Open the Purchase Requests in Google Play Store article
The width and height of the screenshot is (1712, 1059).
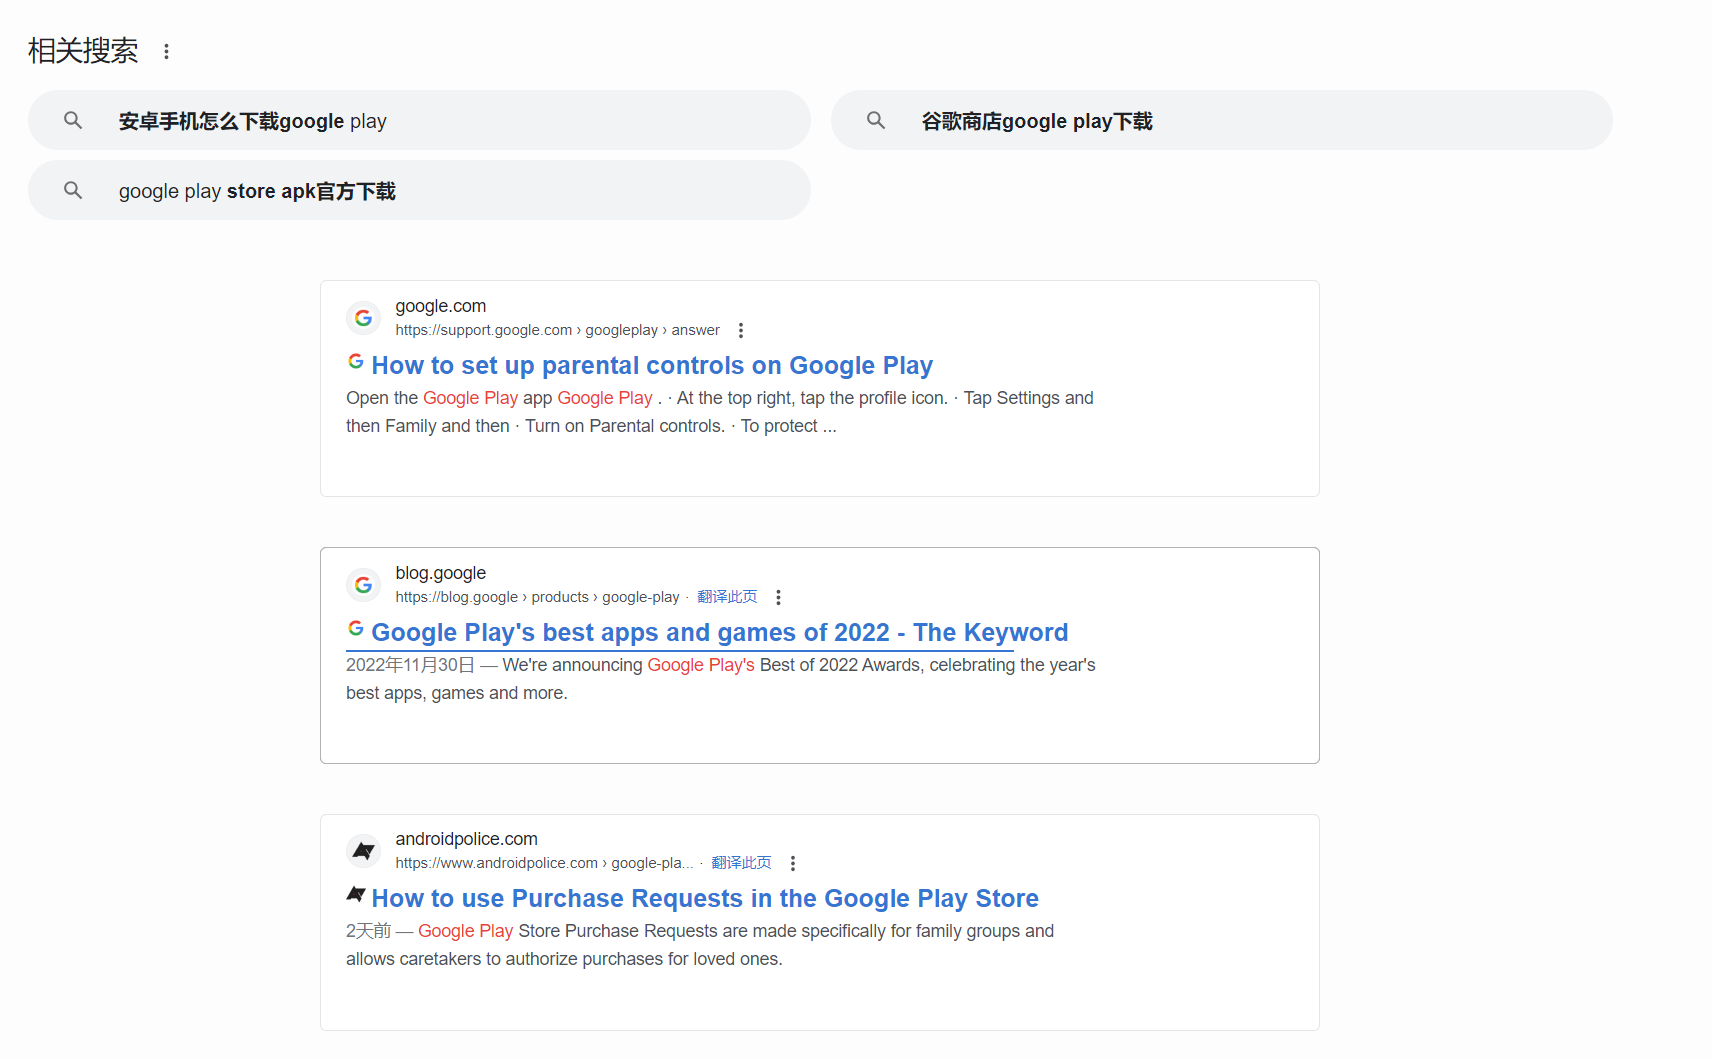tap(704, 898)
